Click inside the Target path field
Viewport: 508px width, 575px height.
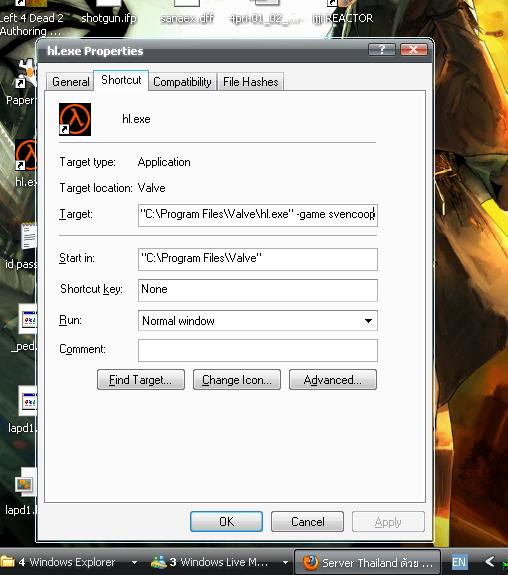[258, 215]
